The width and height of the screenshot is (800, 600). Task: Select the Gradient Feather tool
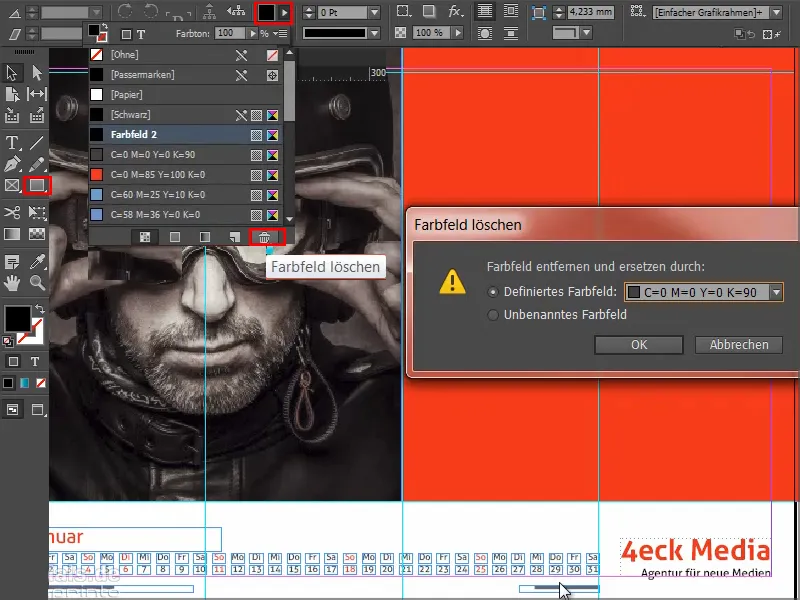pyautogui.click(x=37, y=234)
